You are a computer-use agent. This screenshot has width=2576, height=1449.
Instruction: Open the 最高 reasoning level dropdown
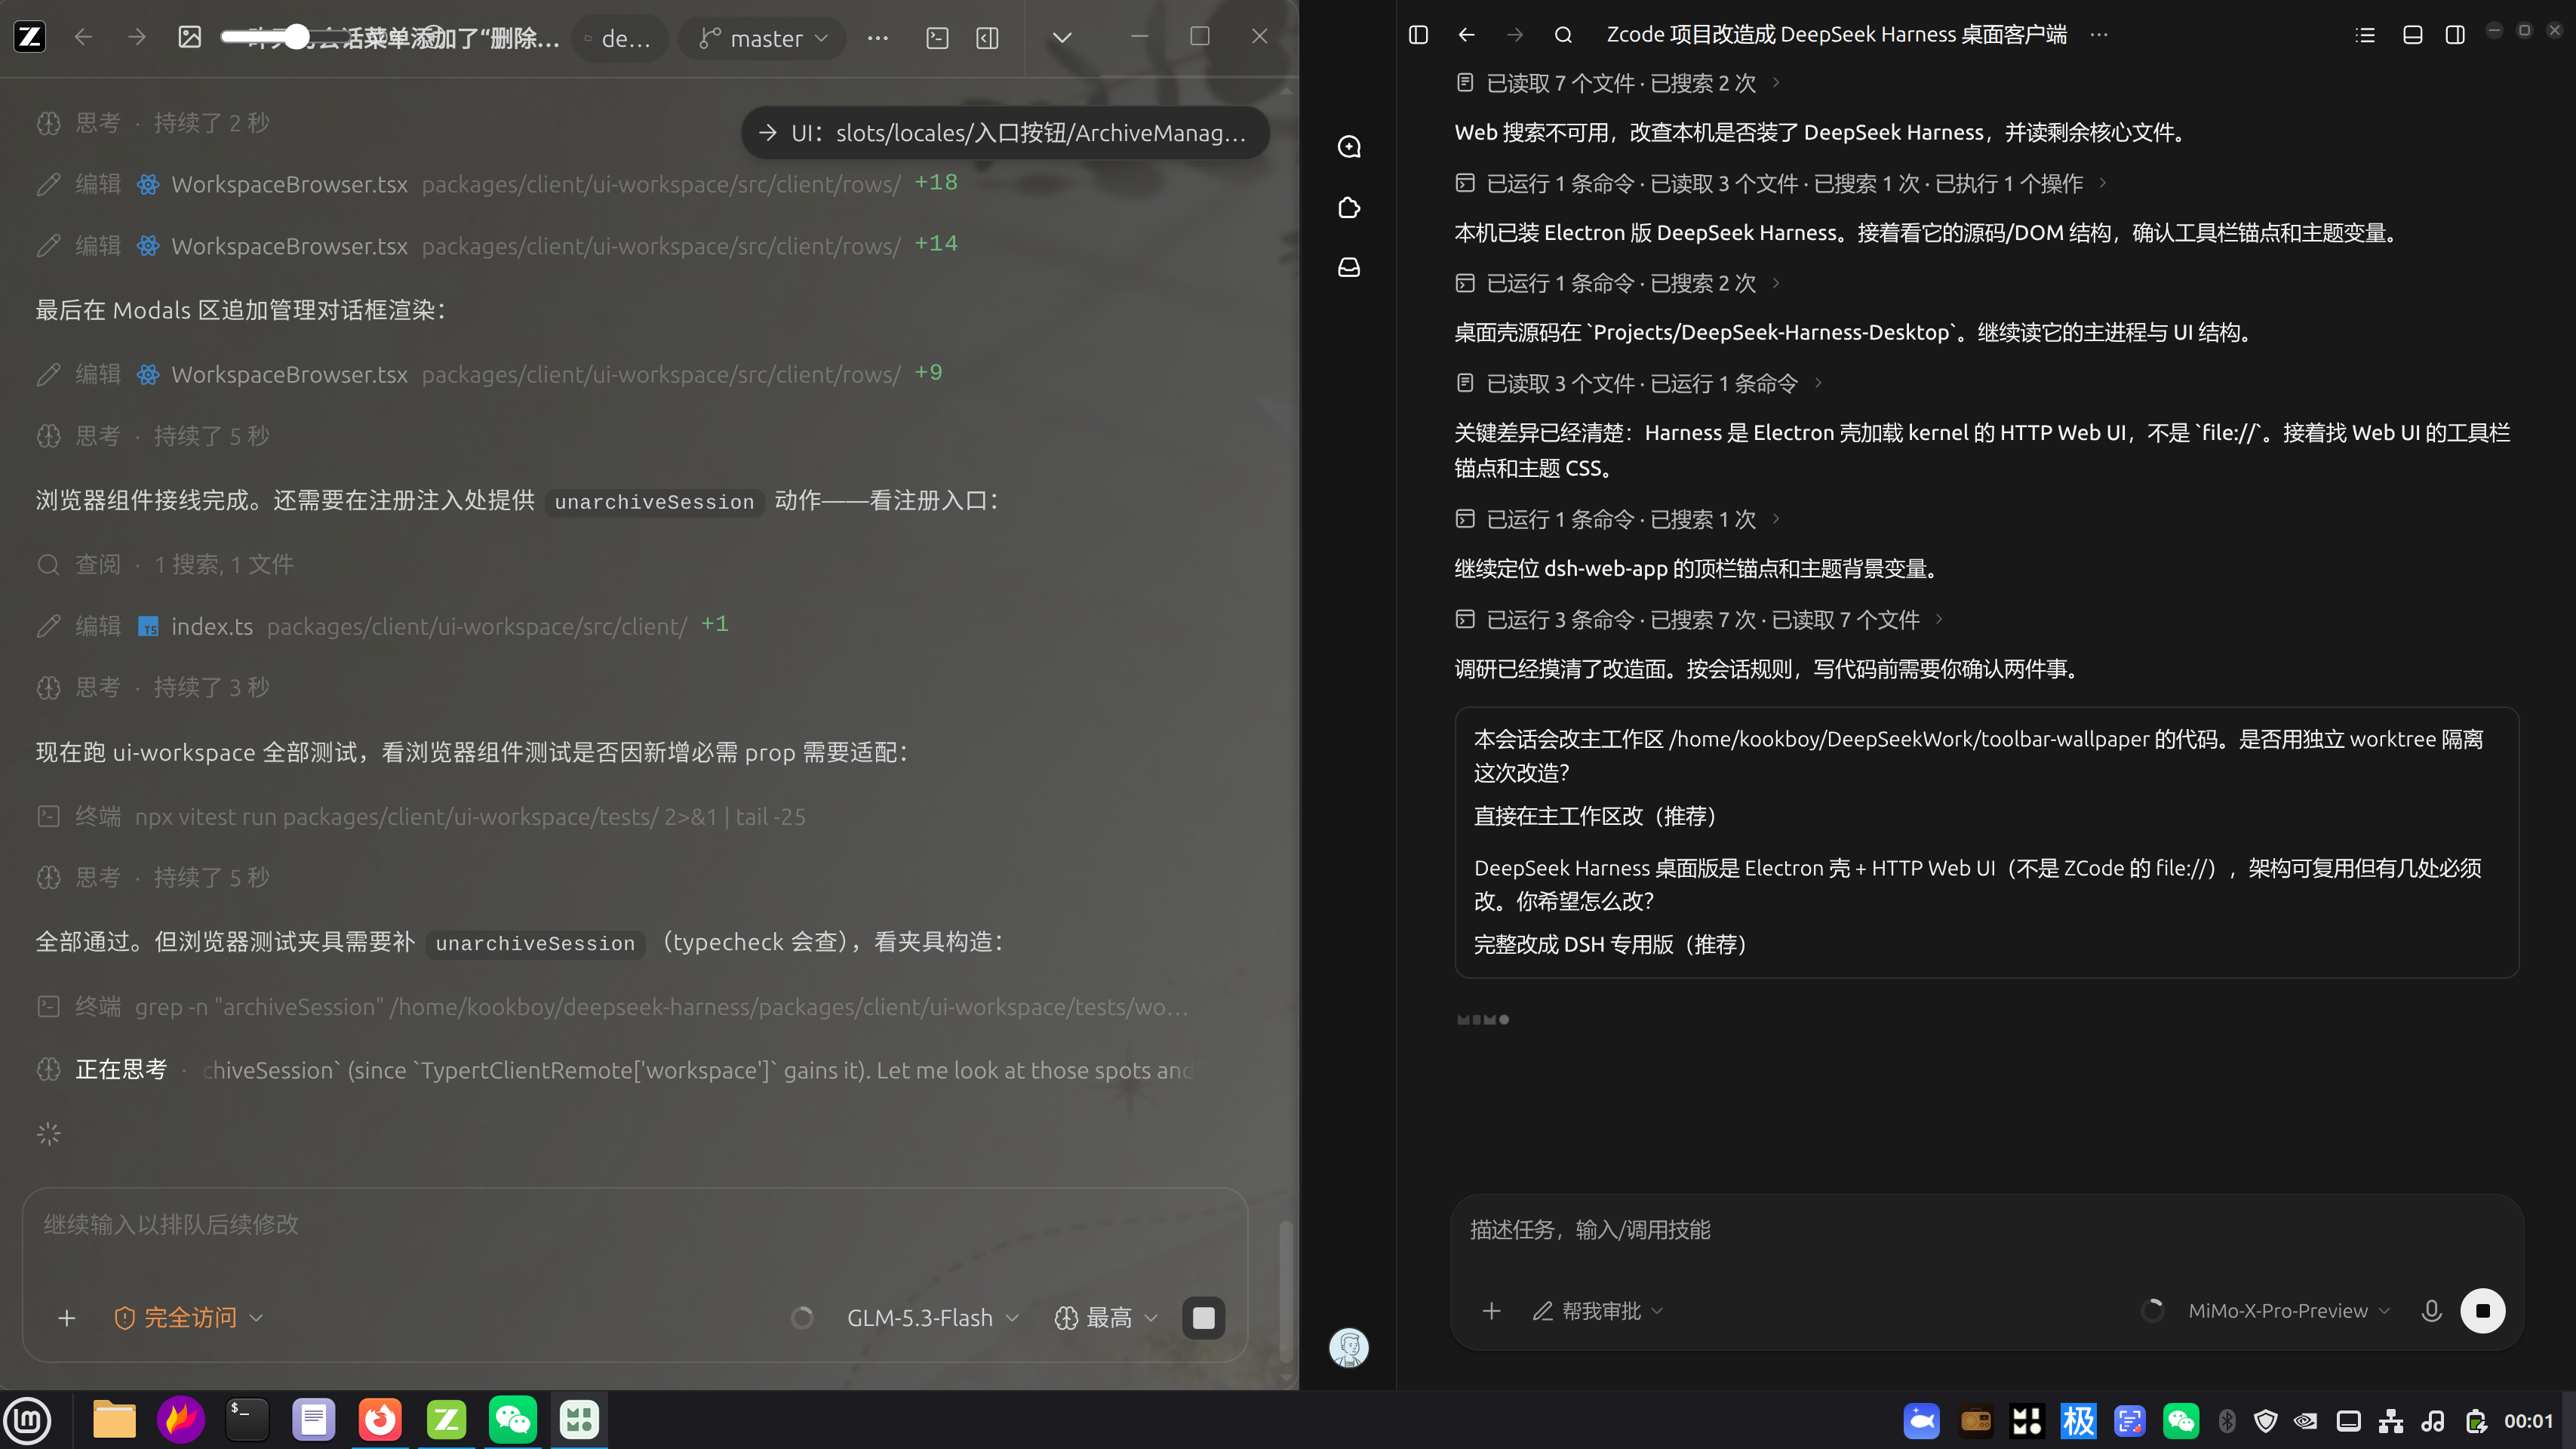(1106, 1318)
